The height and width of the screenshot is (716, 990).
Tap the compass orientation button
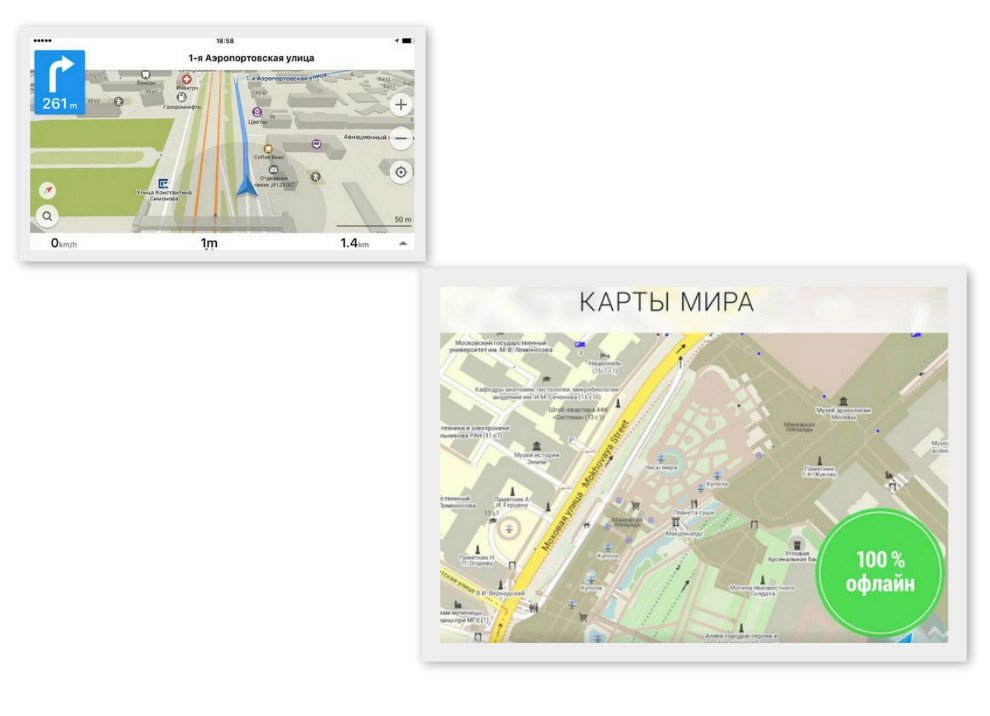(47, 190)
